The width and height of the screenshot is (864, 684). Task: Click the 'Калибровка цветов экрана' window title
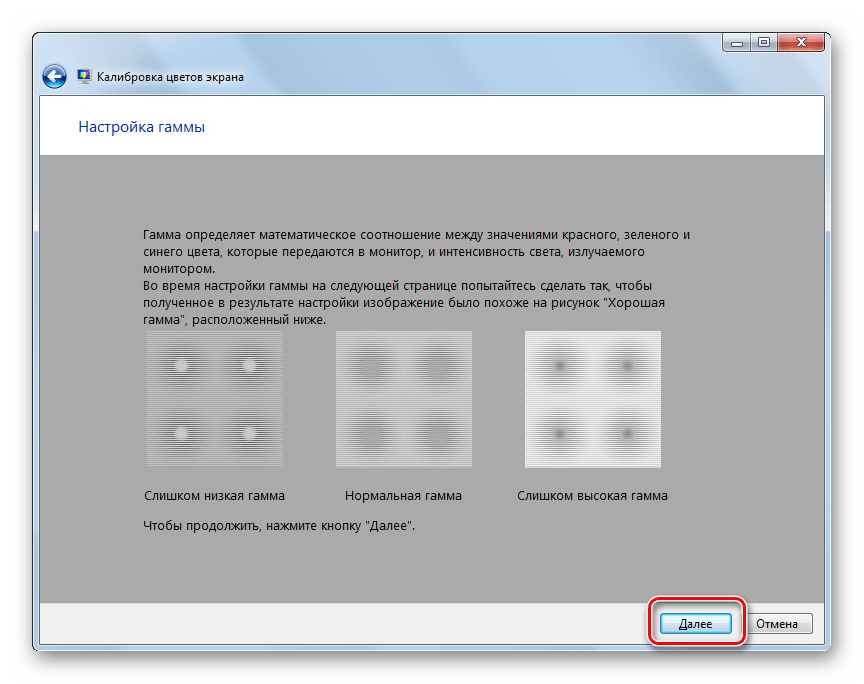[x=170, y=77]
